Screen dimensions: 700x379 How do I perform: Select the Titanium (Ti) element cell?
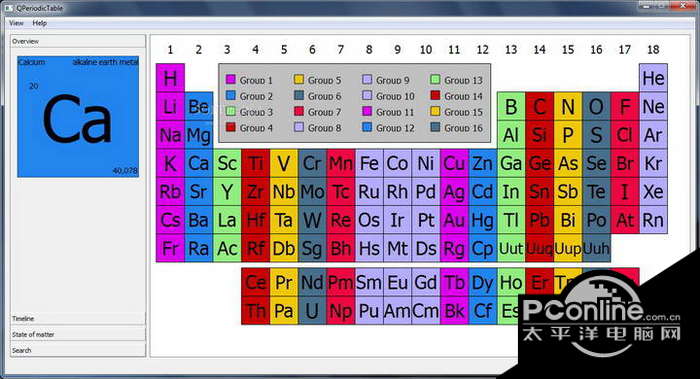tap(255, 163)
